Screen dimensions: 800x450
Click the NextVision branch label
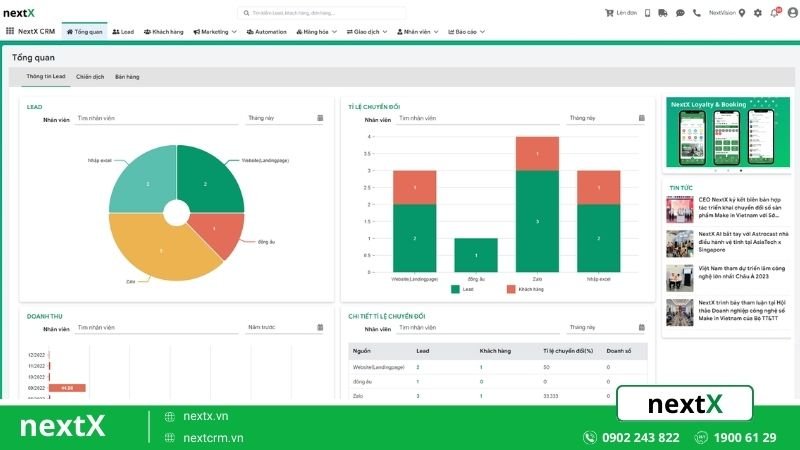pyautogui.click(x=722, y=13)
